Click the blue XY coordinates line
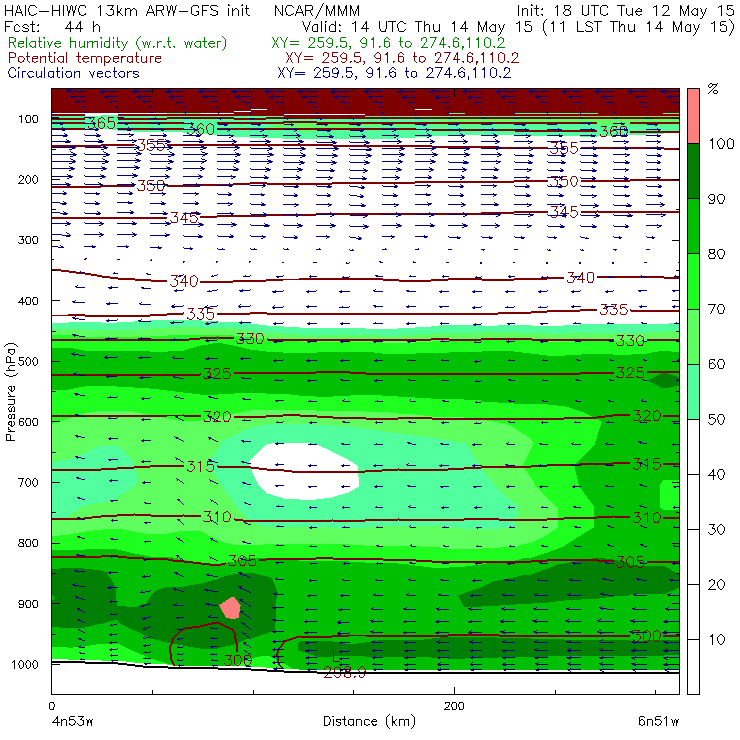 [x=394, y=73]
